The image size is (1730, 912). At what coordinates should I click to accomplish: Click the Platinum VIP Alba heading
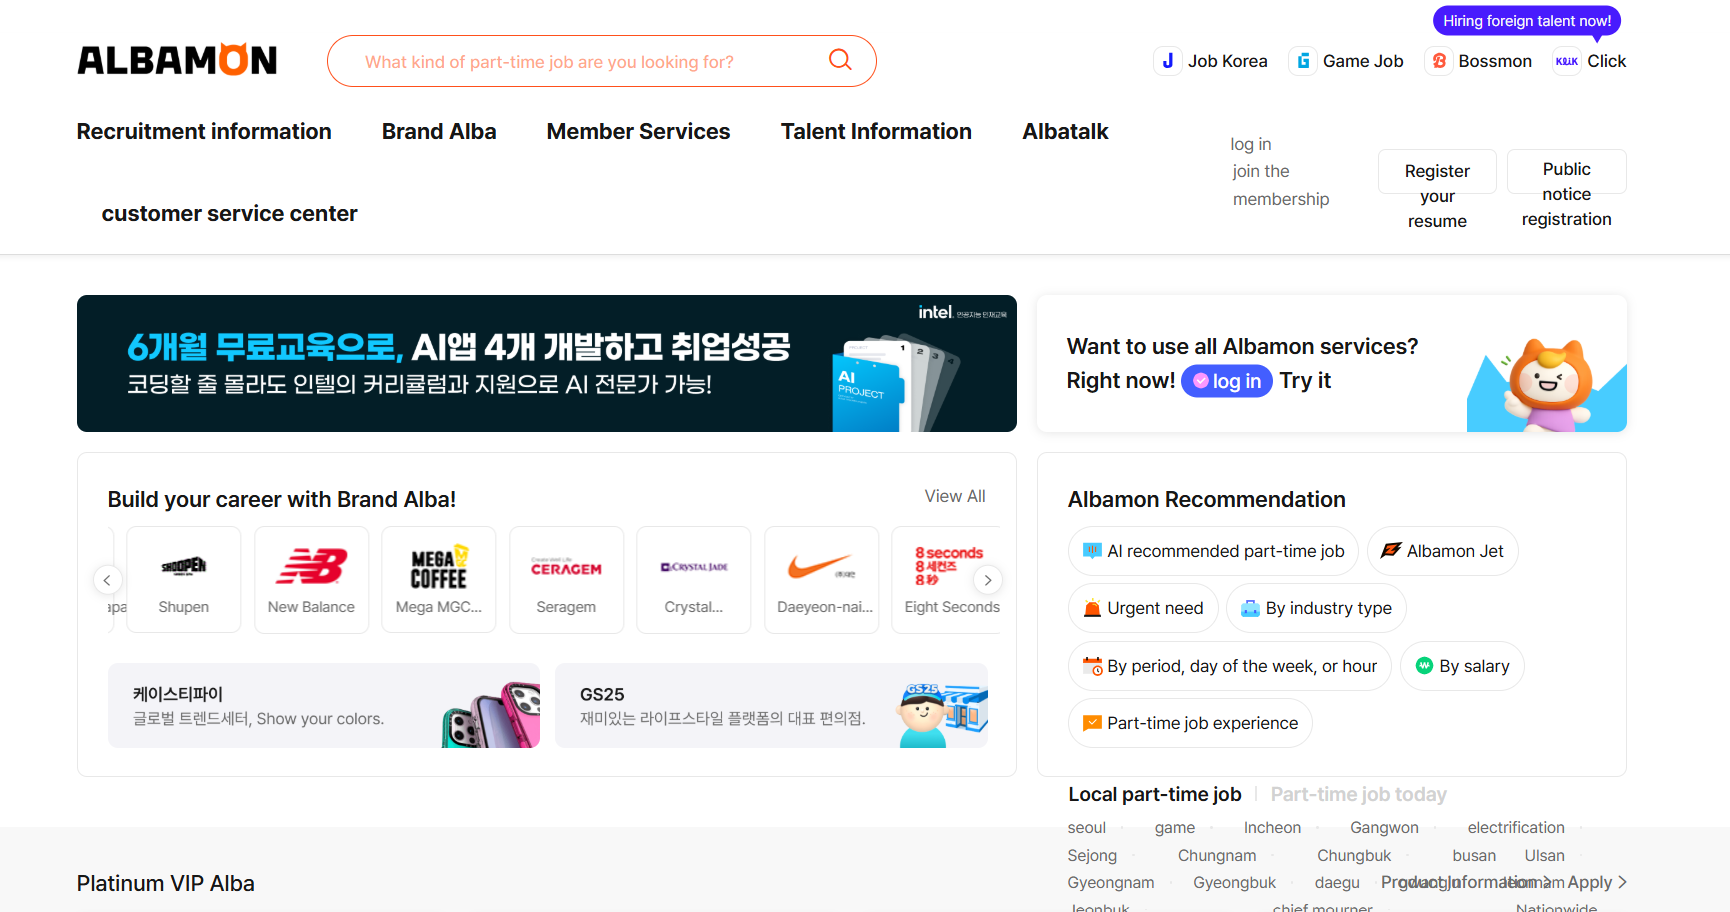coord(166,883)
